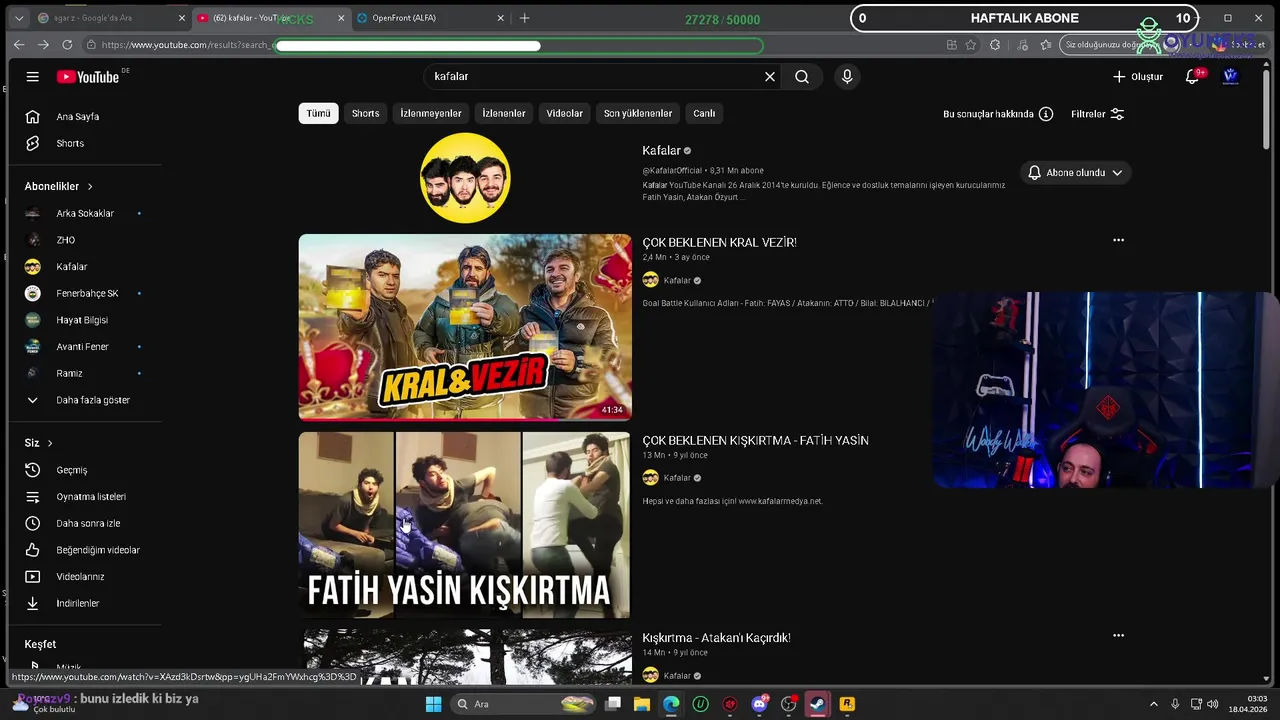The height and width of the screenshot is (720, 1280).
Task: Click Bu sonuçlar hakkında info icon
Action: tap(1046, 114)
